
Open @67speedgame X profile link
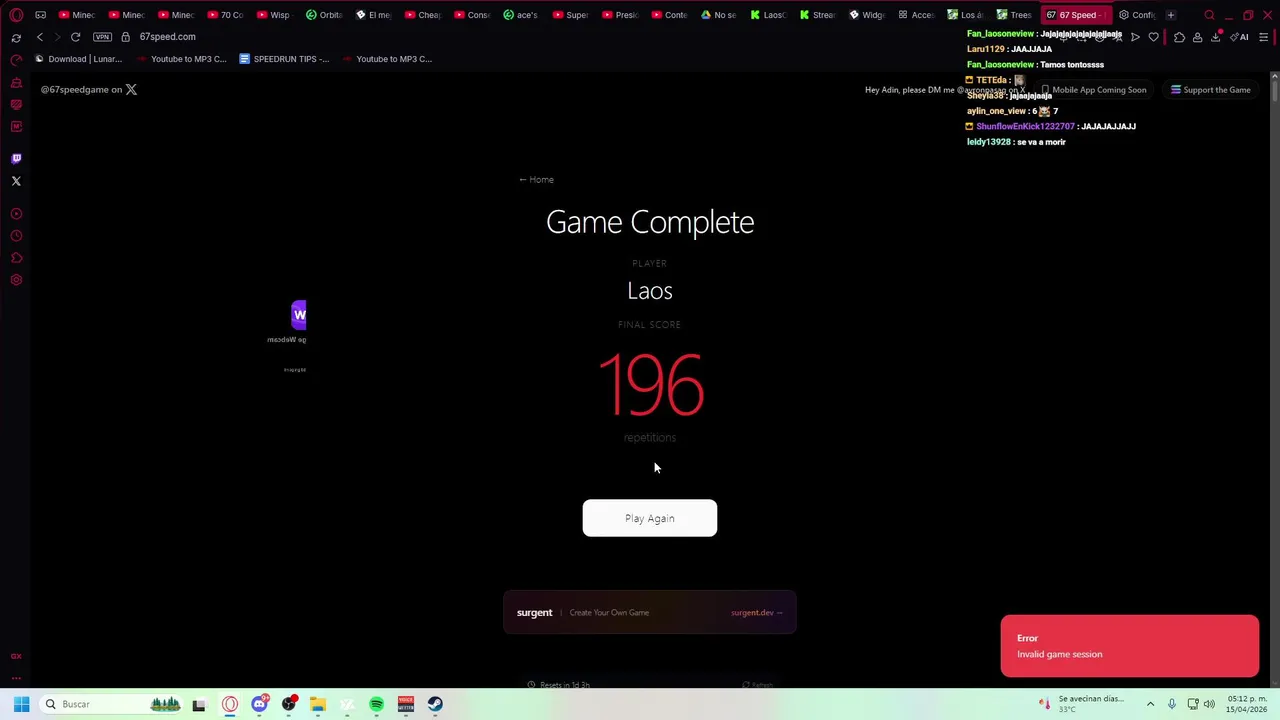89,90
